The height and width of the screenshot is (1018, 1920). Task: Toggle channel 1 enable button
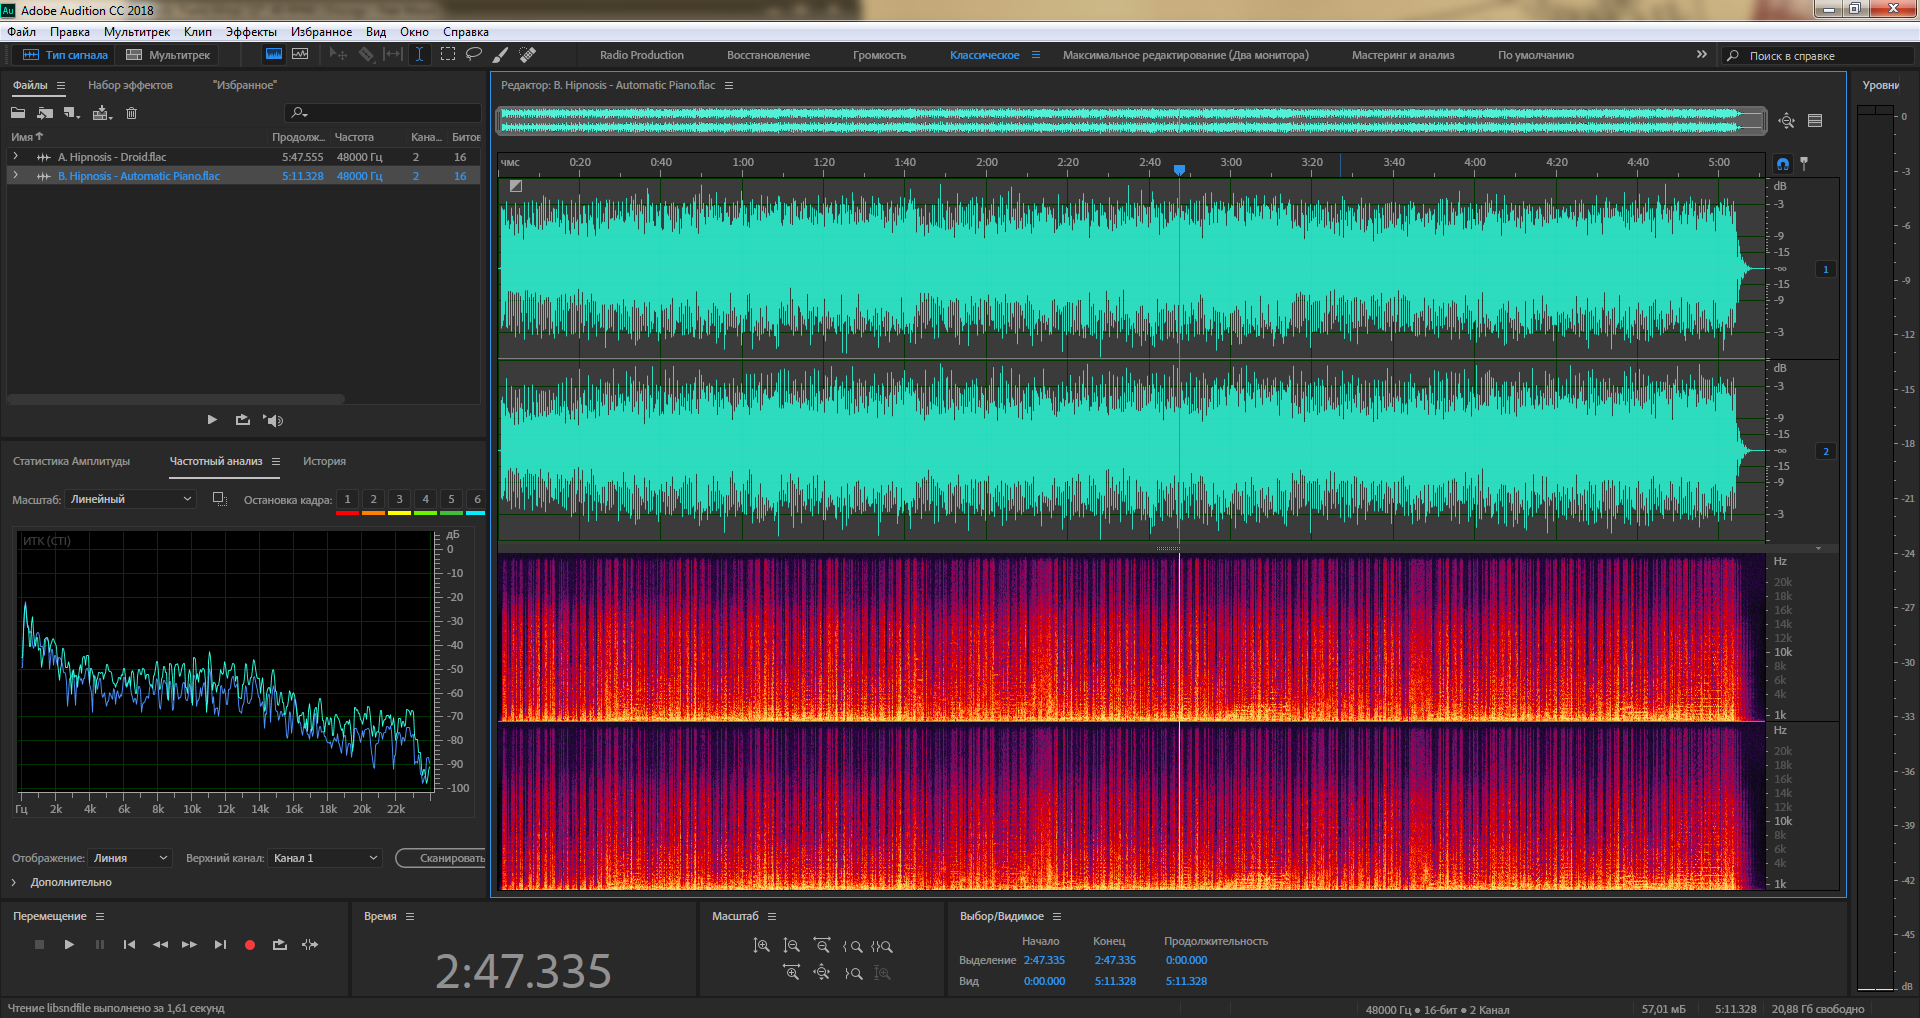coord(1826,269)
